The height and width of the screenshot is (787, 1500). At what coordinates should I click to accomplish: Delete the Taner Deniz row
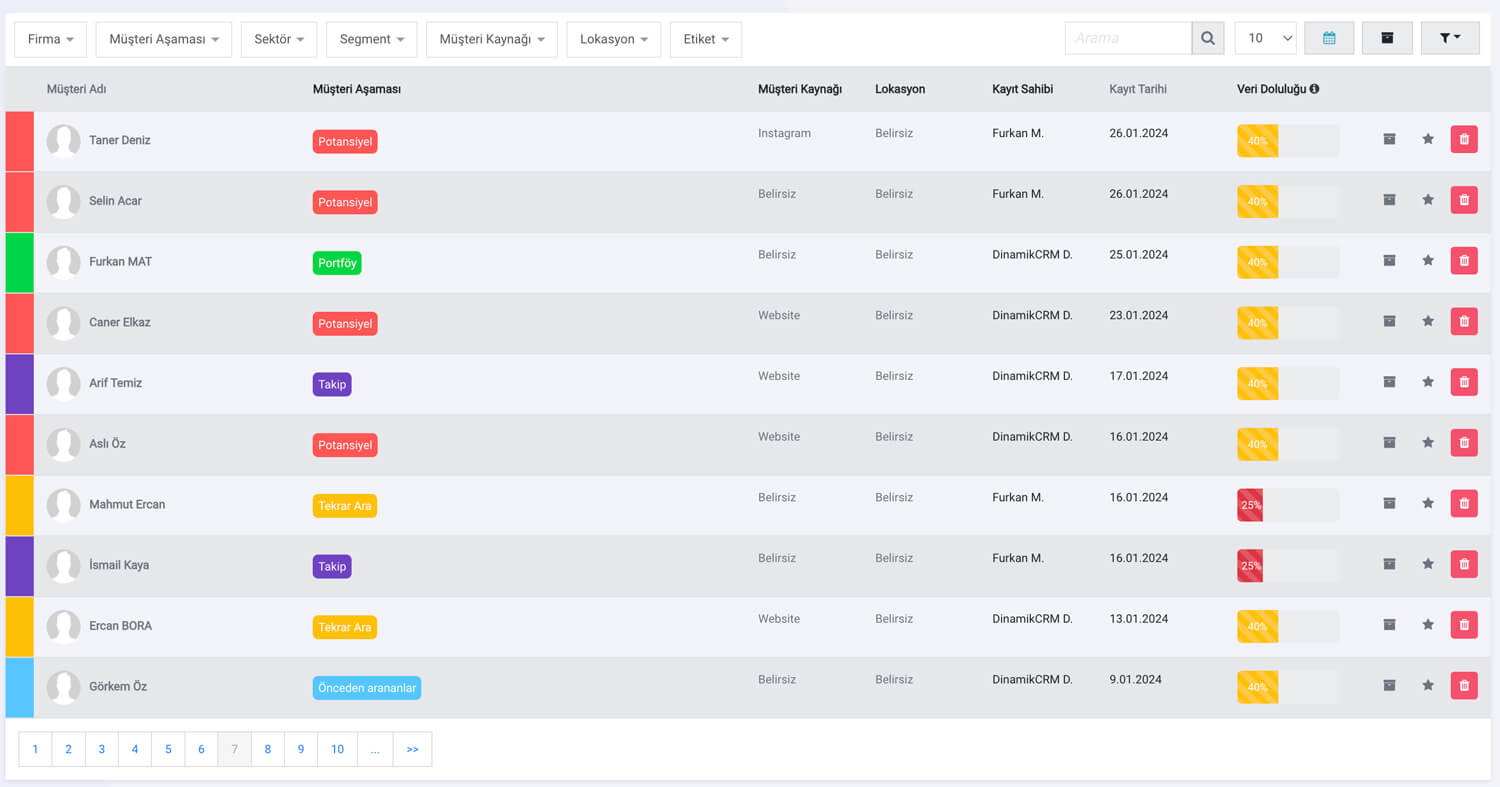click(1464, 139)
